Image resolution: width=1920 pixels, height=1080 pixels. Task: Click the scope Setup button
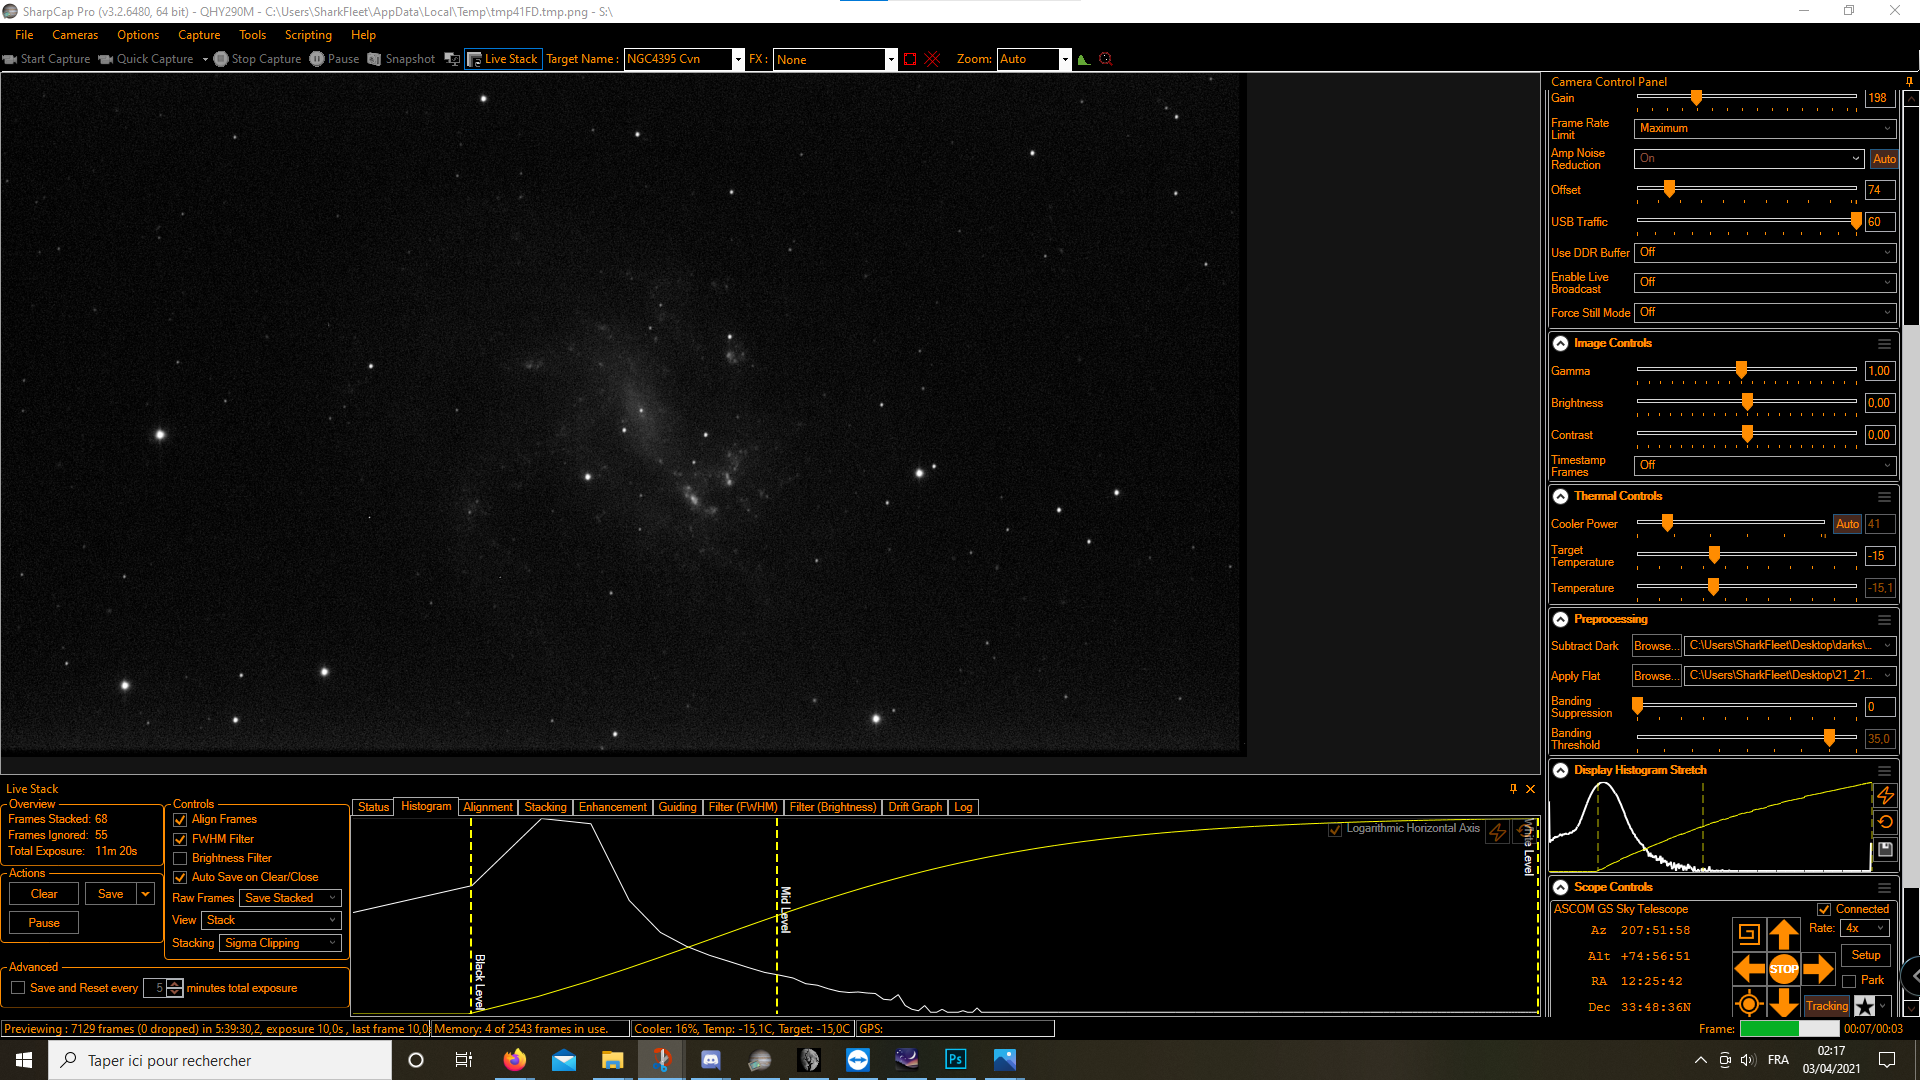click(1865, 955)
